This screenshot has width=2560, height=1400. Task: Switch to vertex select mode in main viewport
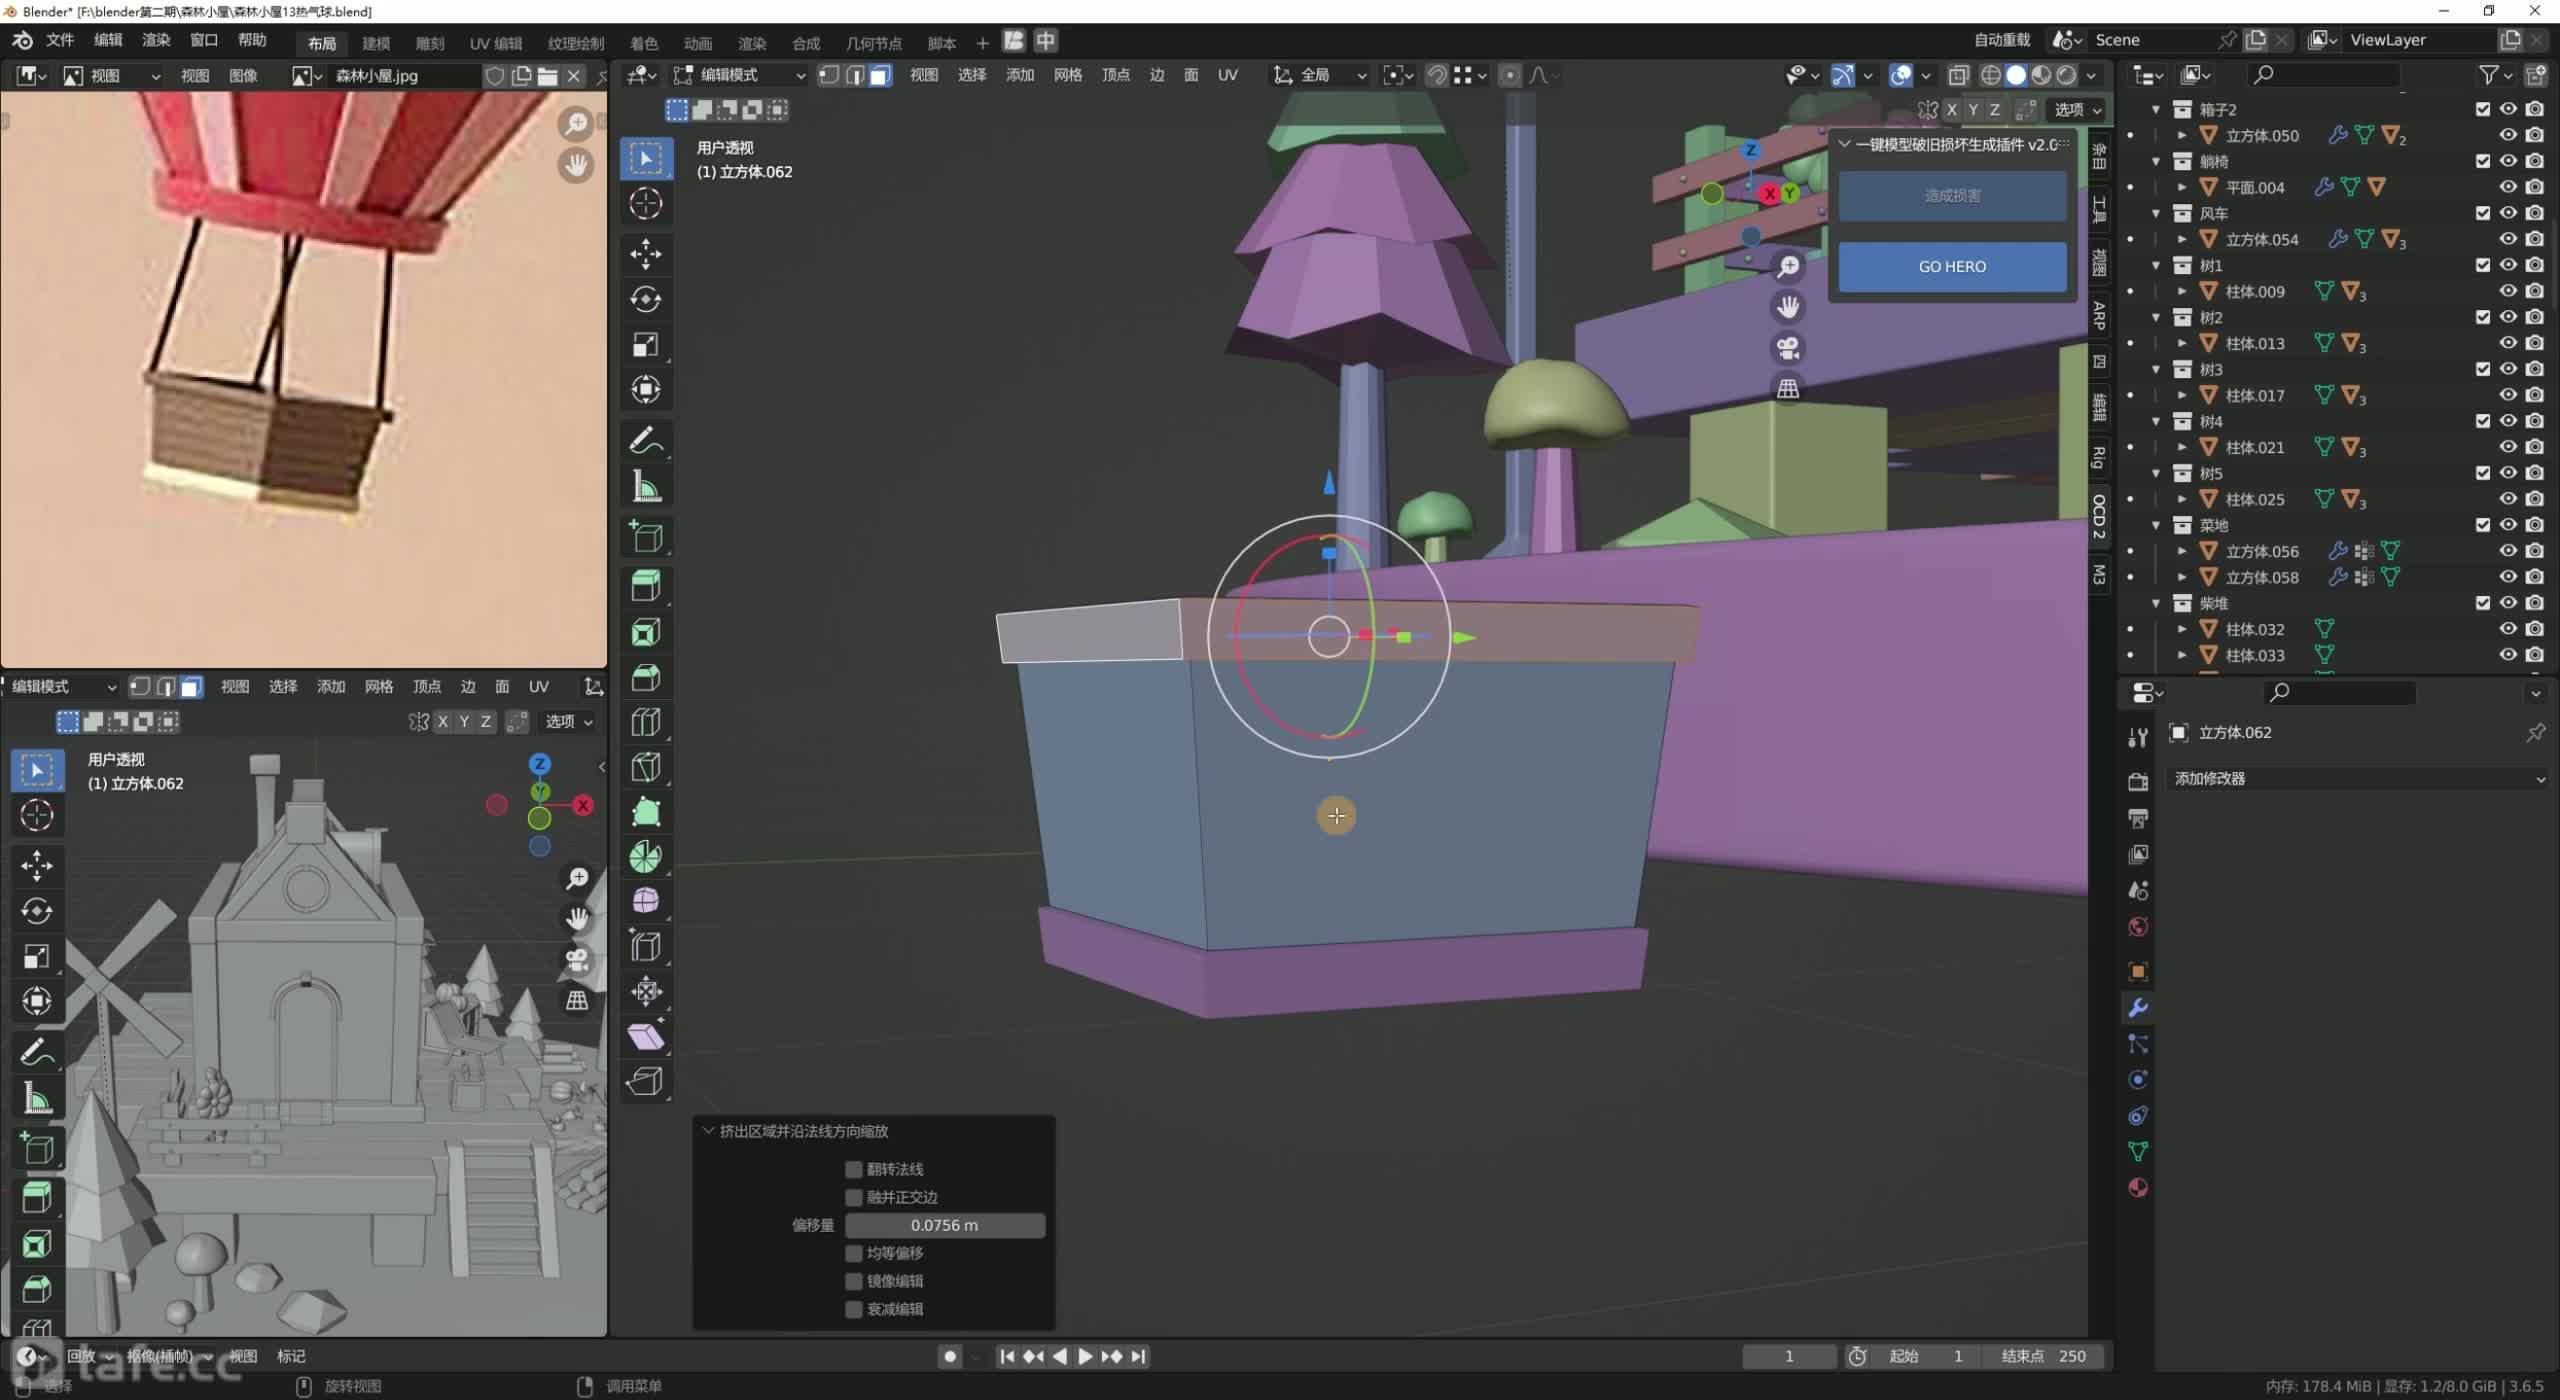click(x=829, y=75)
